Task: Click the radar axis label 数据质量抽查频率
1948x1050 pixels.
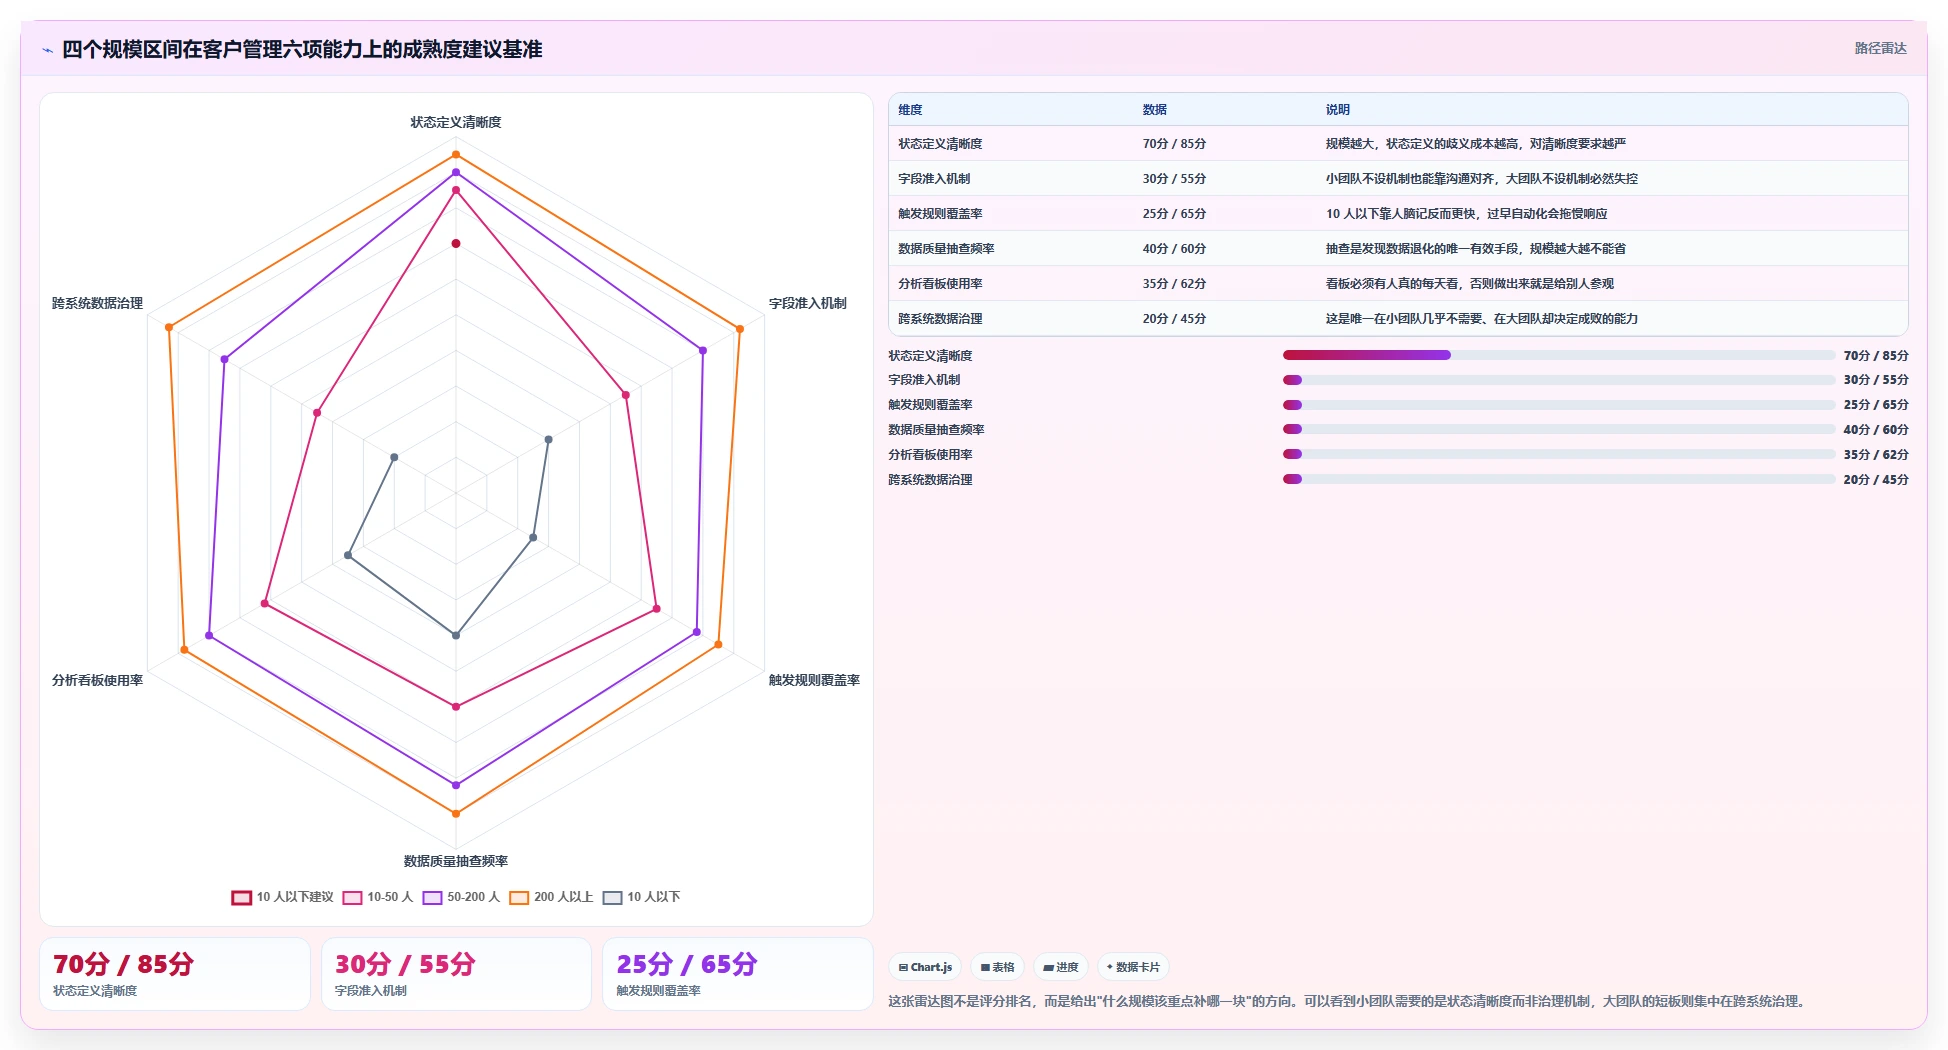Action: point(456,861)
